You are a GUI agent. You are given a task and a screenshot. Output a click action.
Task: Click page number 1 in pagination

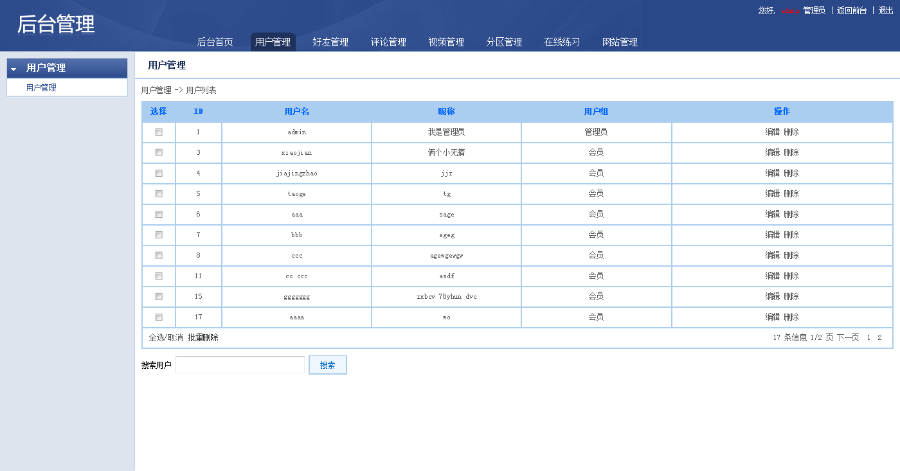pyautogui.click(x=868, y=338)
